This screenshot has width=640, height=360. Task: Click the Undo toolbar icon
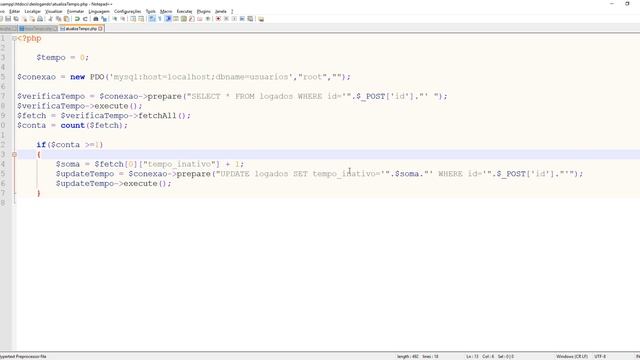(x=77, y=19)
